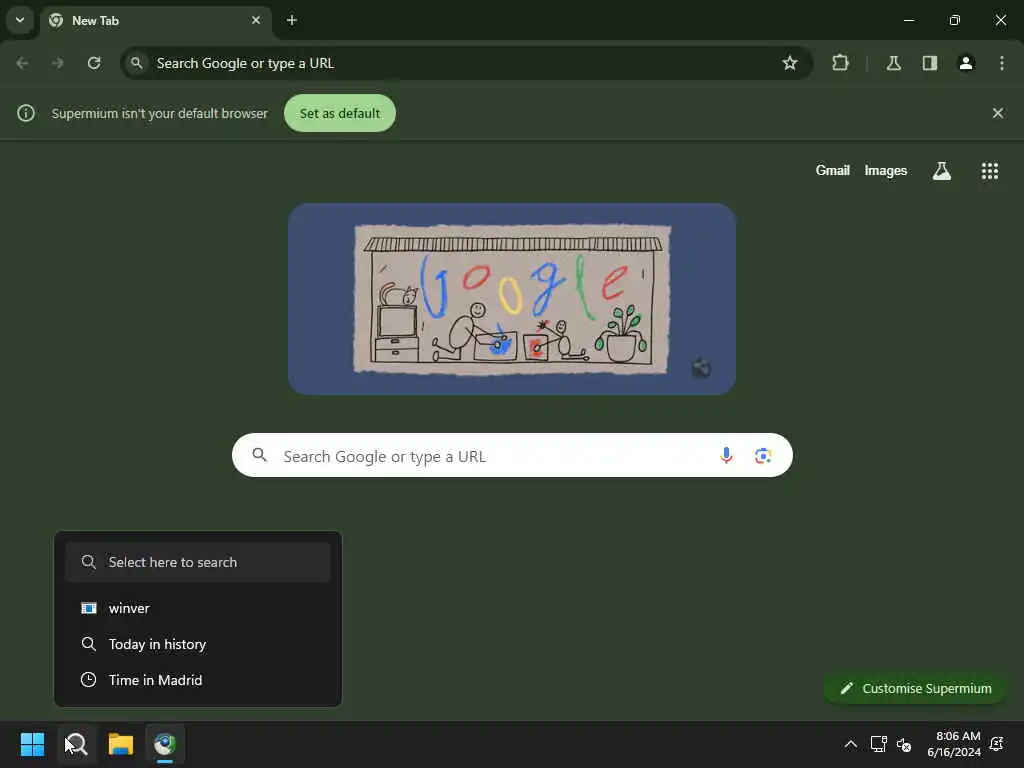Open the Google apps grid
Screen dimensions: 1024x768
click(x=989, y=171)
